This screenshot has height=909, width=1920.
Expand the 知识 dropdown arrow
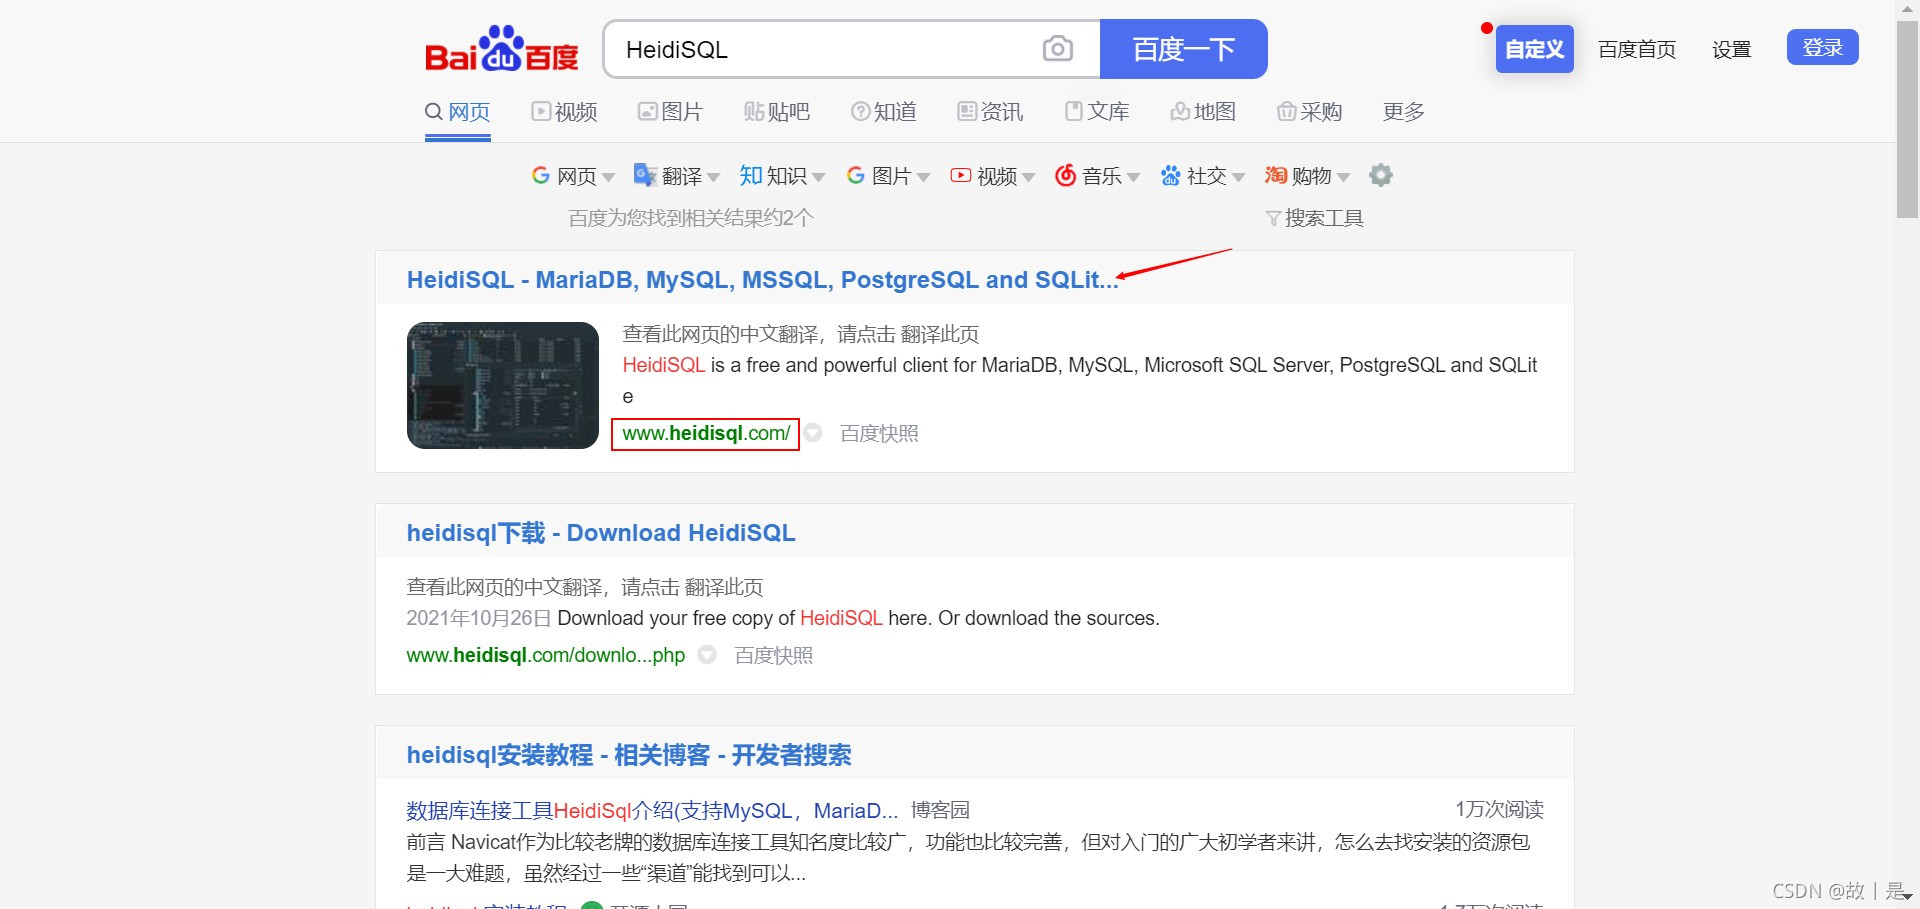[818, 178]
